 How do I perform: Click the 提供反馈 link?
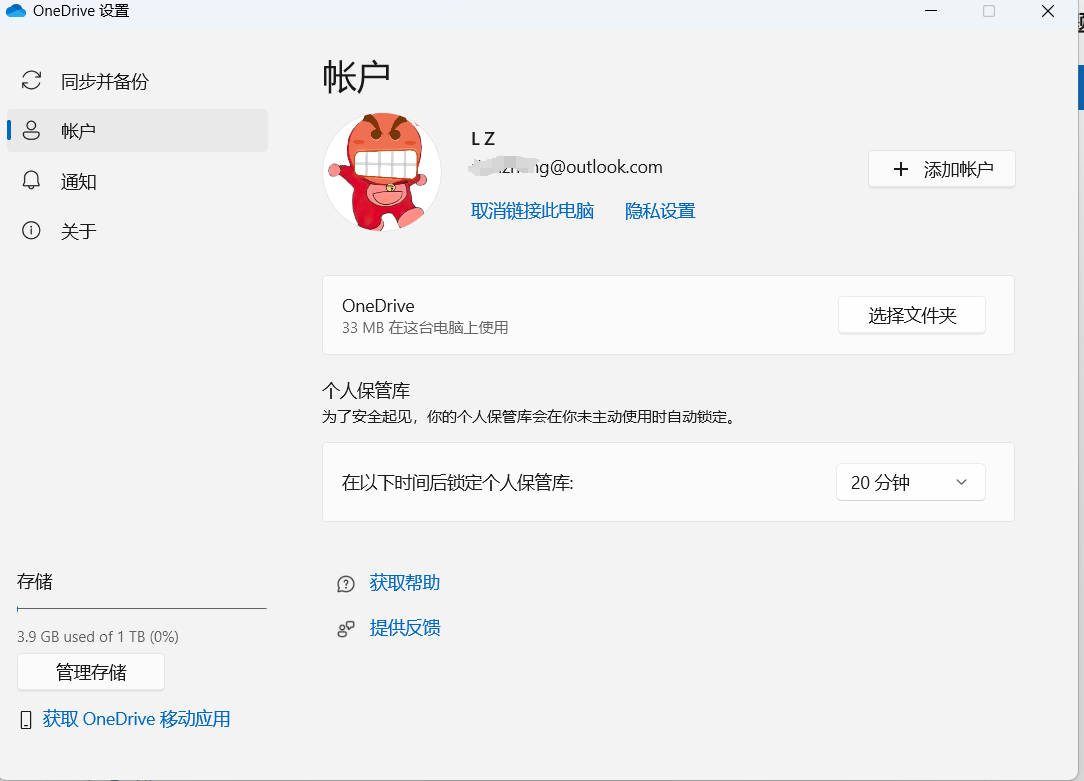click(x=405, y=628)
